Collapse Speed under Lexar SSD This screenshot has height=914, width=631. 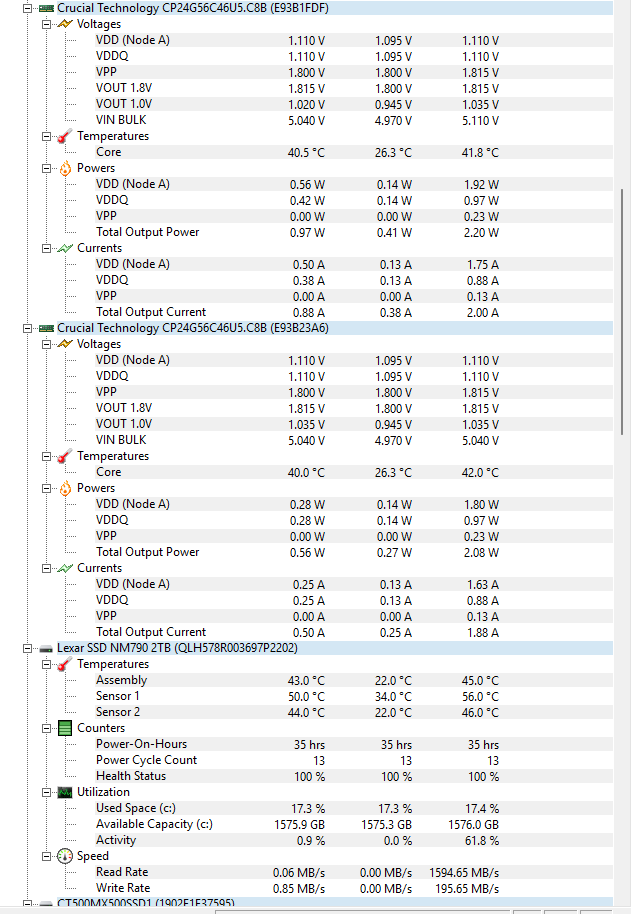46,856
